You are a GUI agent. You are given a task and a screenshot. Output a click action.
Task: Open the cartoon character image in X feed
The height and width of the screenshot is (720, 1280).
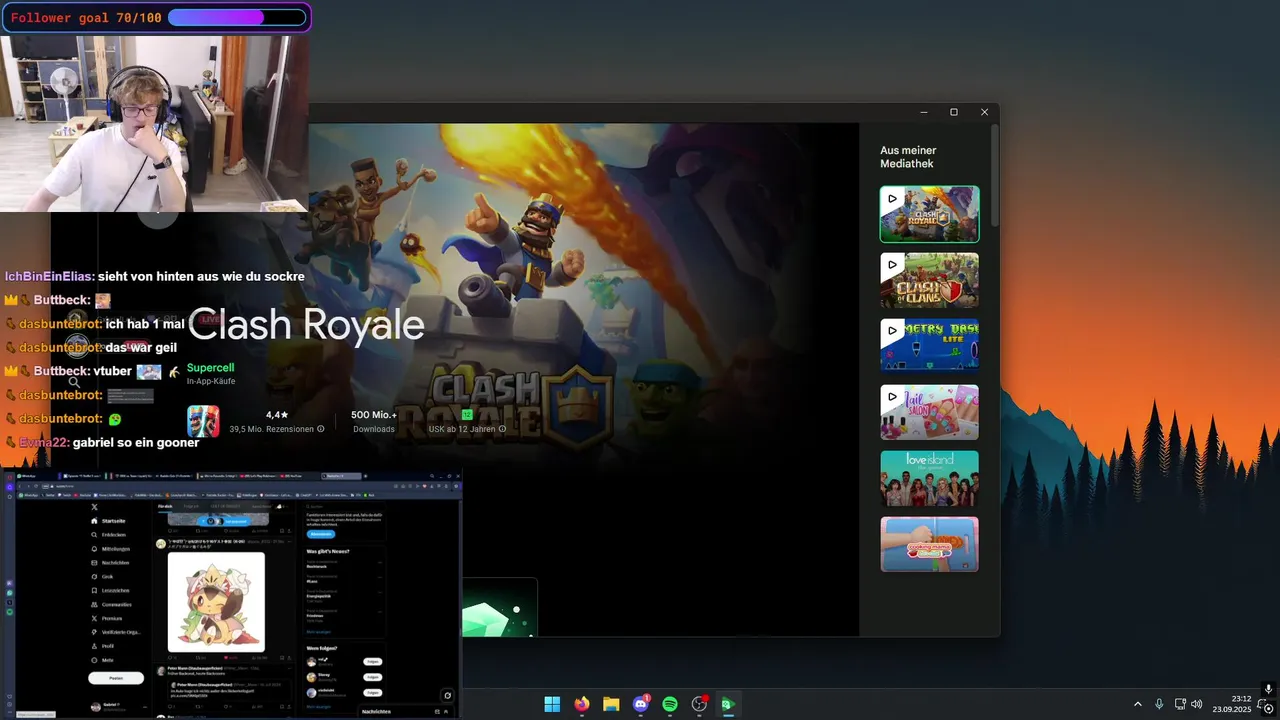(216, 602)
